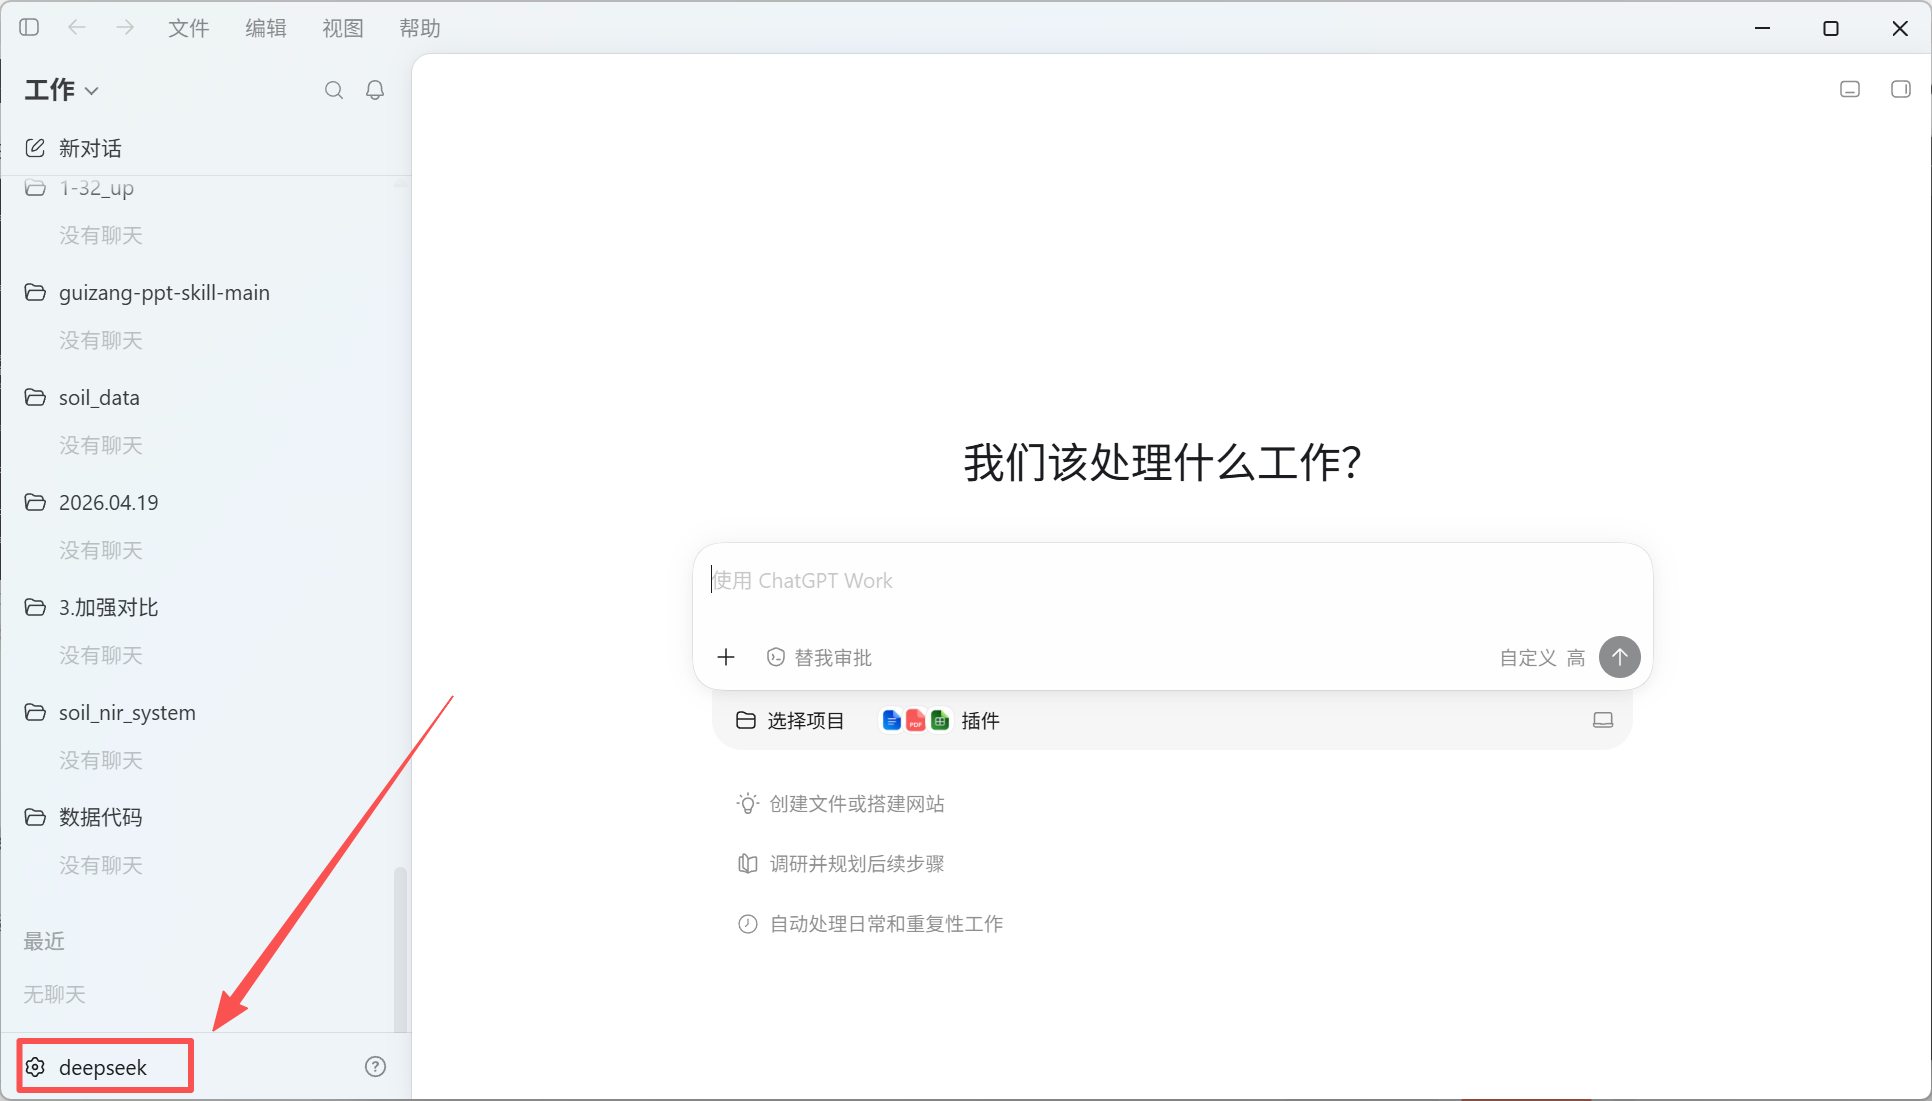The width and height of the screenshot is (1932, 1101).
Task: Toggle 替我审批 approval mode
Action: [819, 657]
